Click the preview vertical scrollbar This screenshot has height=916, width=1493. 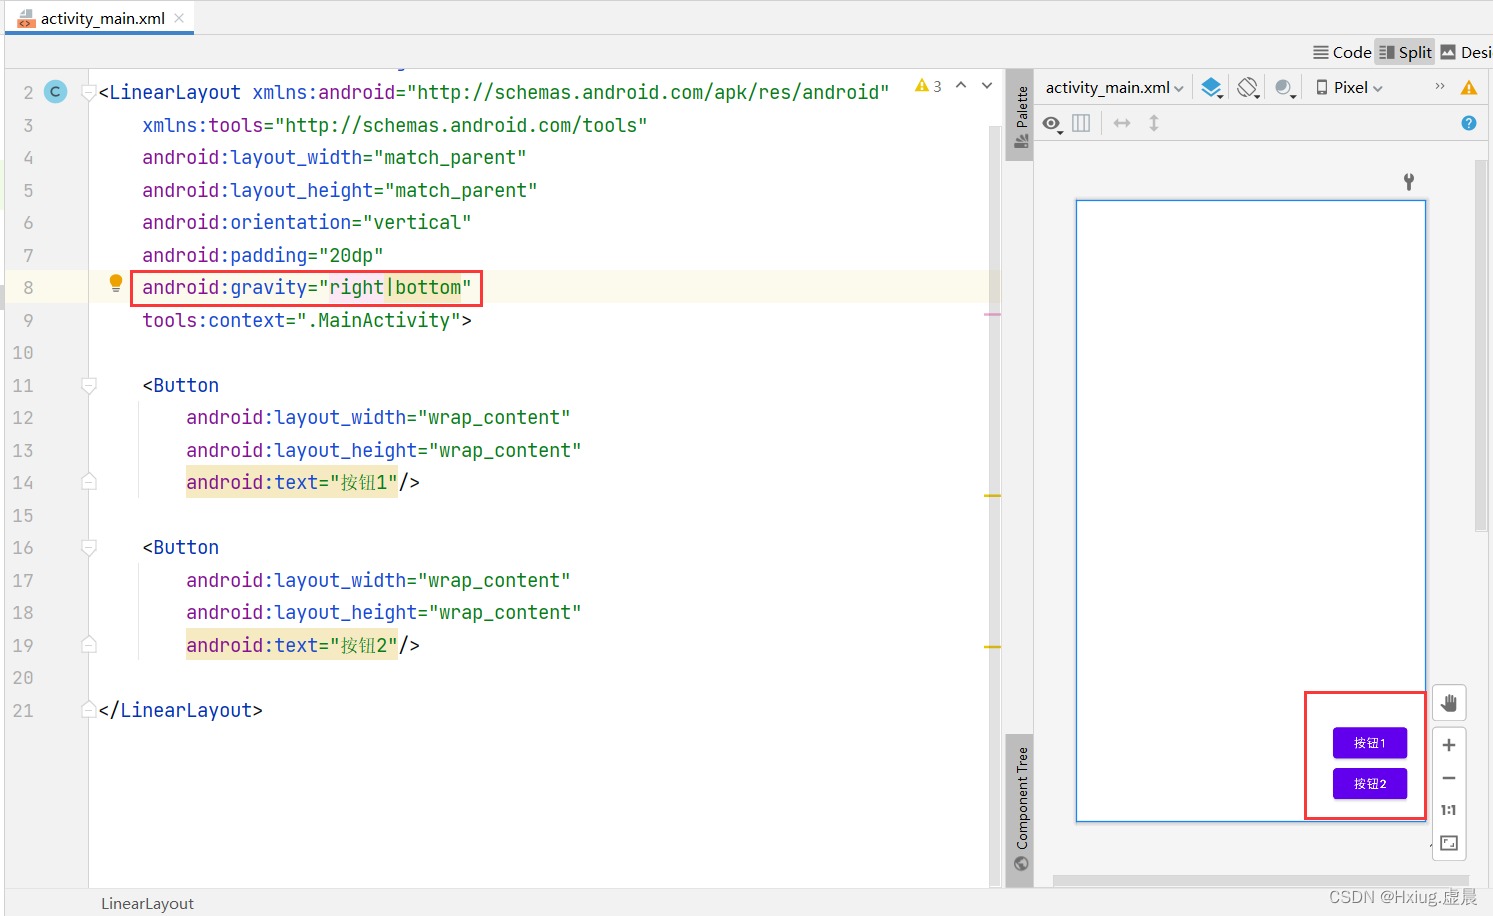coord(1481,345)
